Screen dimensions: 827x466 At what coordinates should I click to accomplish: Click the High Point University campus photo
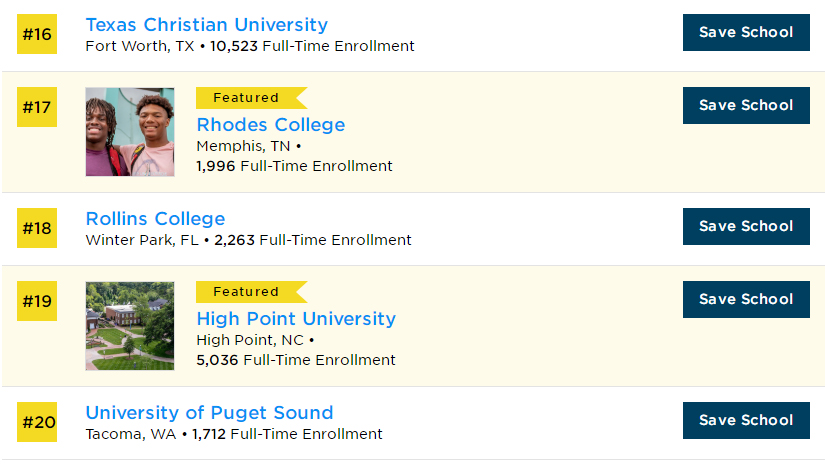point(130,326)
